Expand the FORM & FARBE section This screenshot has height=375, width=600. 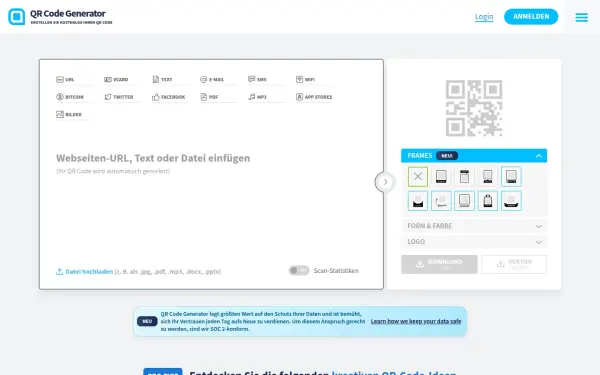click(474, 226)
